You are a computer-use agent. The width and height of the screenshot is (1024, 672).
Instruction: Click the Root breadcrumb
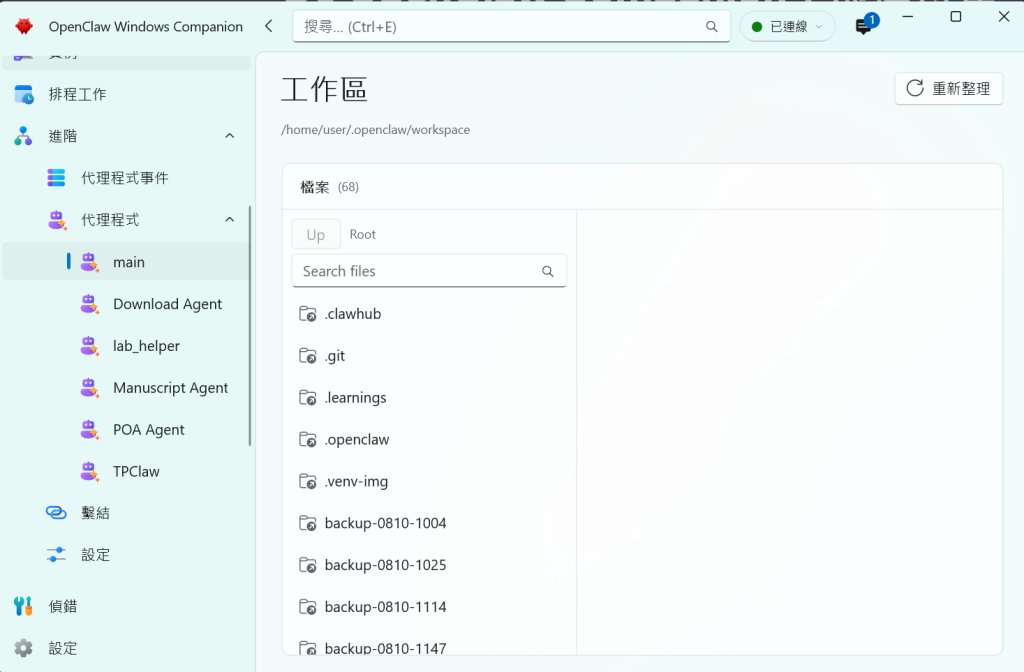click(x=362, y=234)
